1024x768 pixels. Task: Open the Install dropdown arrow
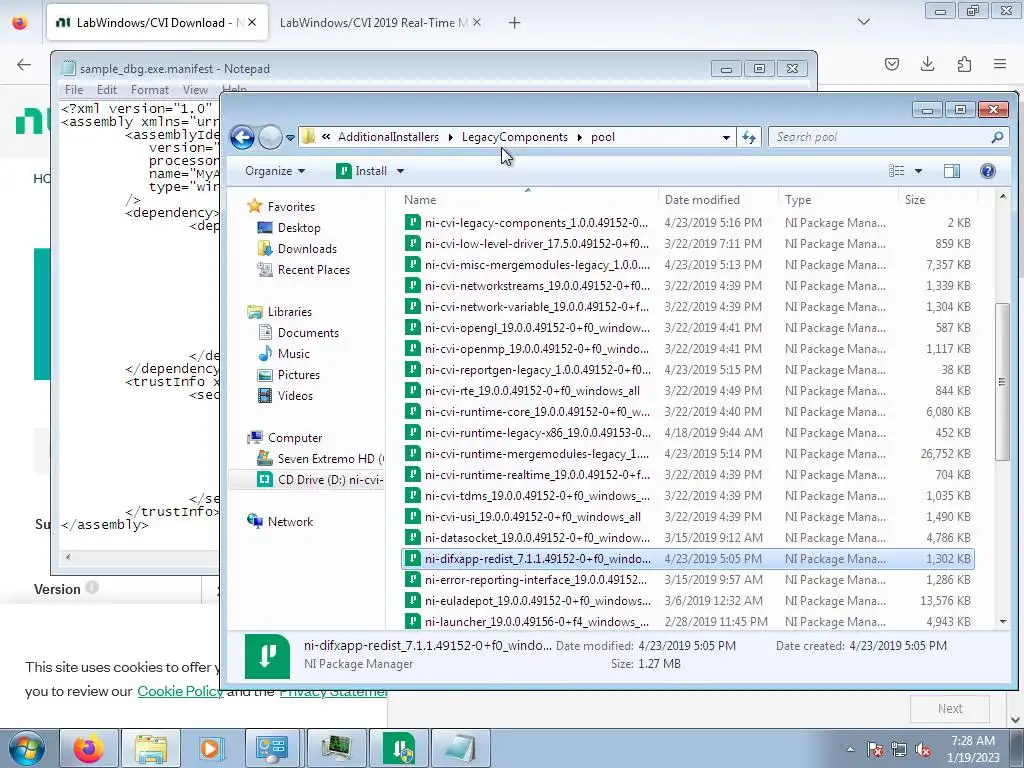[400, 171]
